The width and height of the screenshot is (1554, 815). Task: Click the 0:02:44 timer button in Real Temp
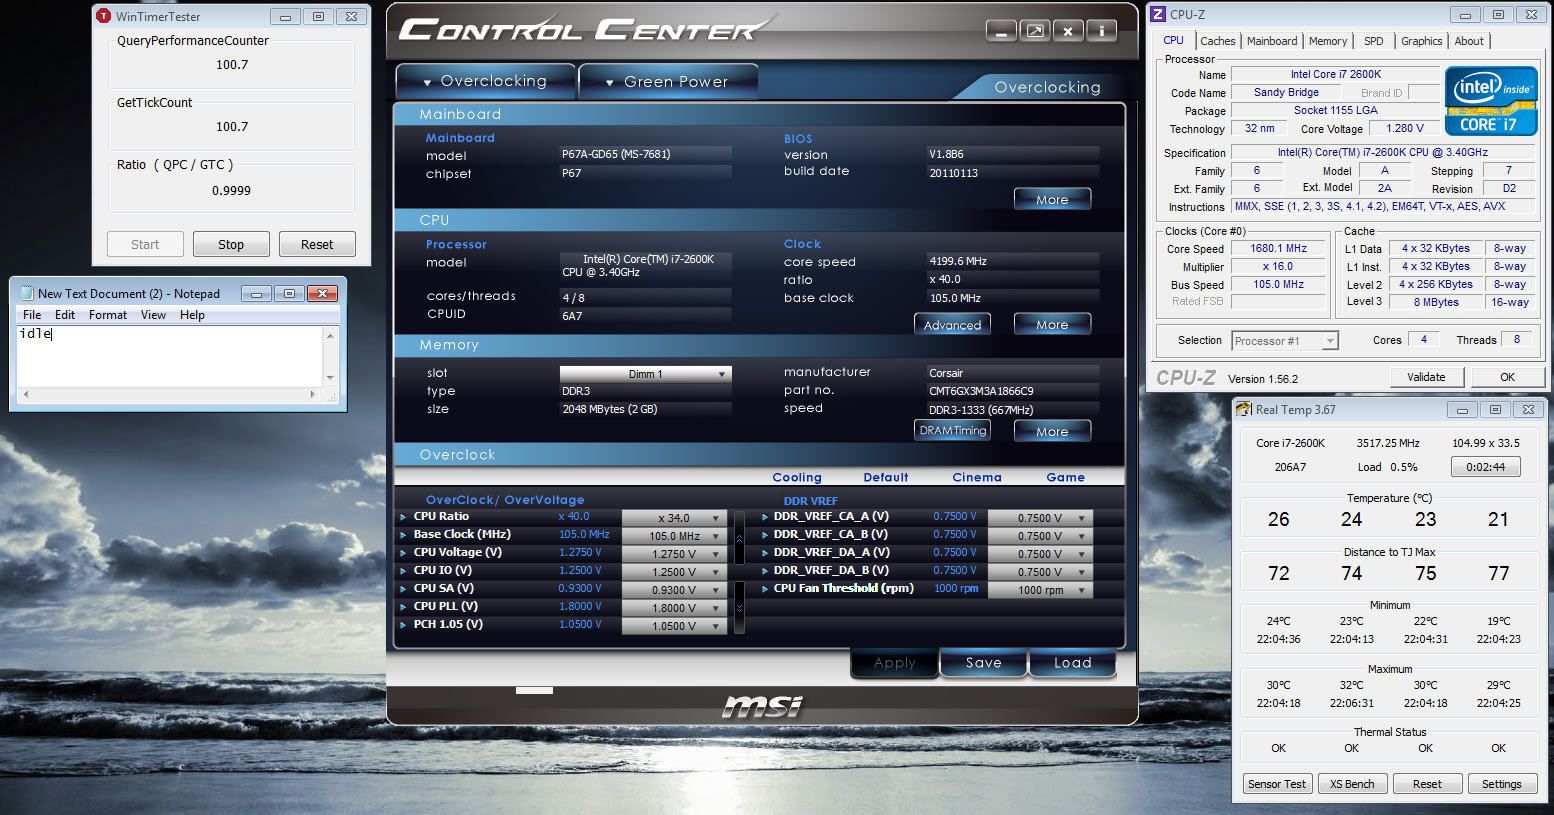pos(1485,467)
